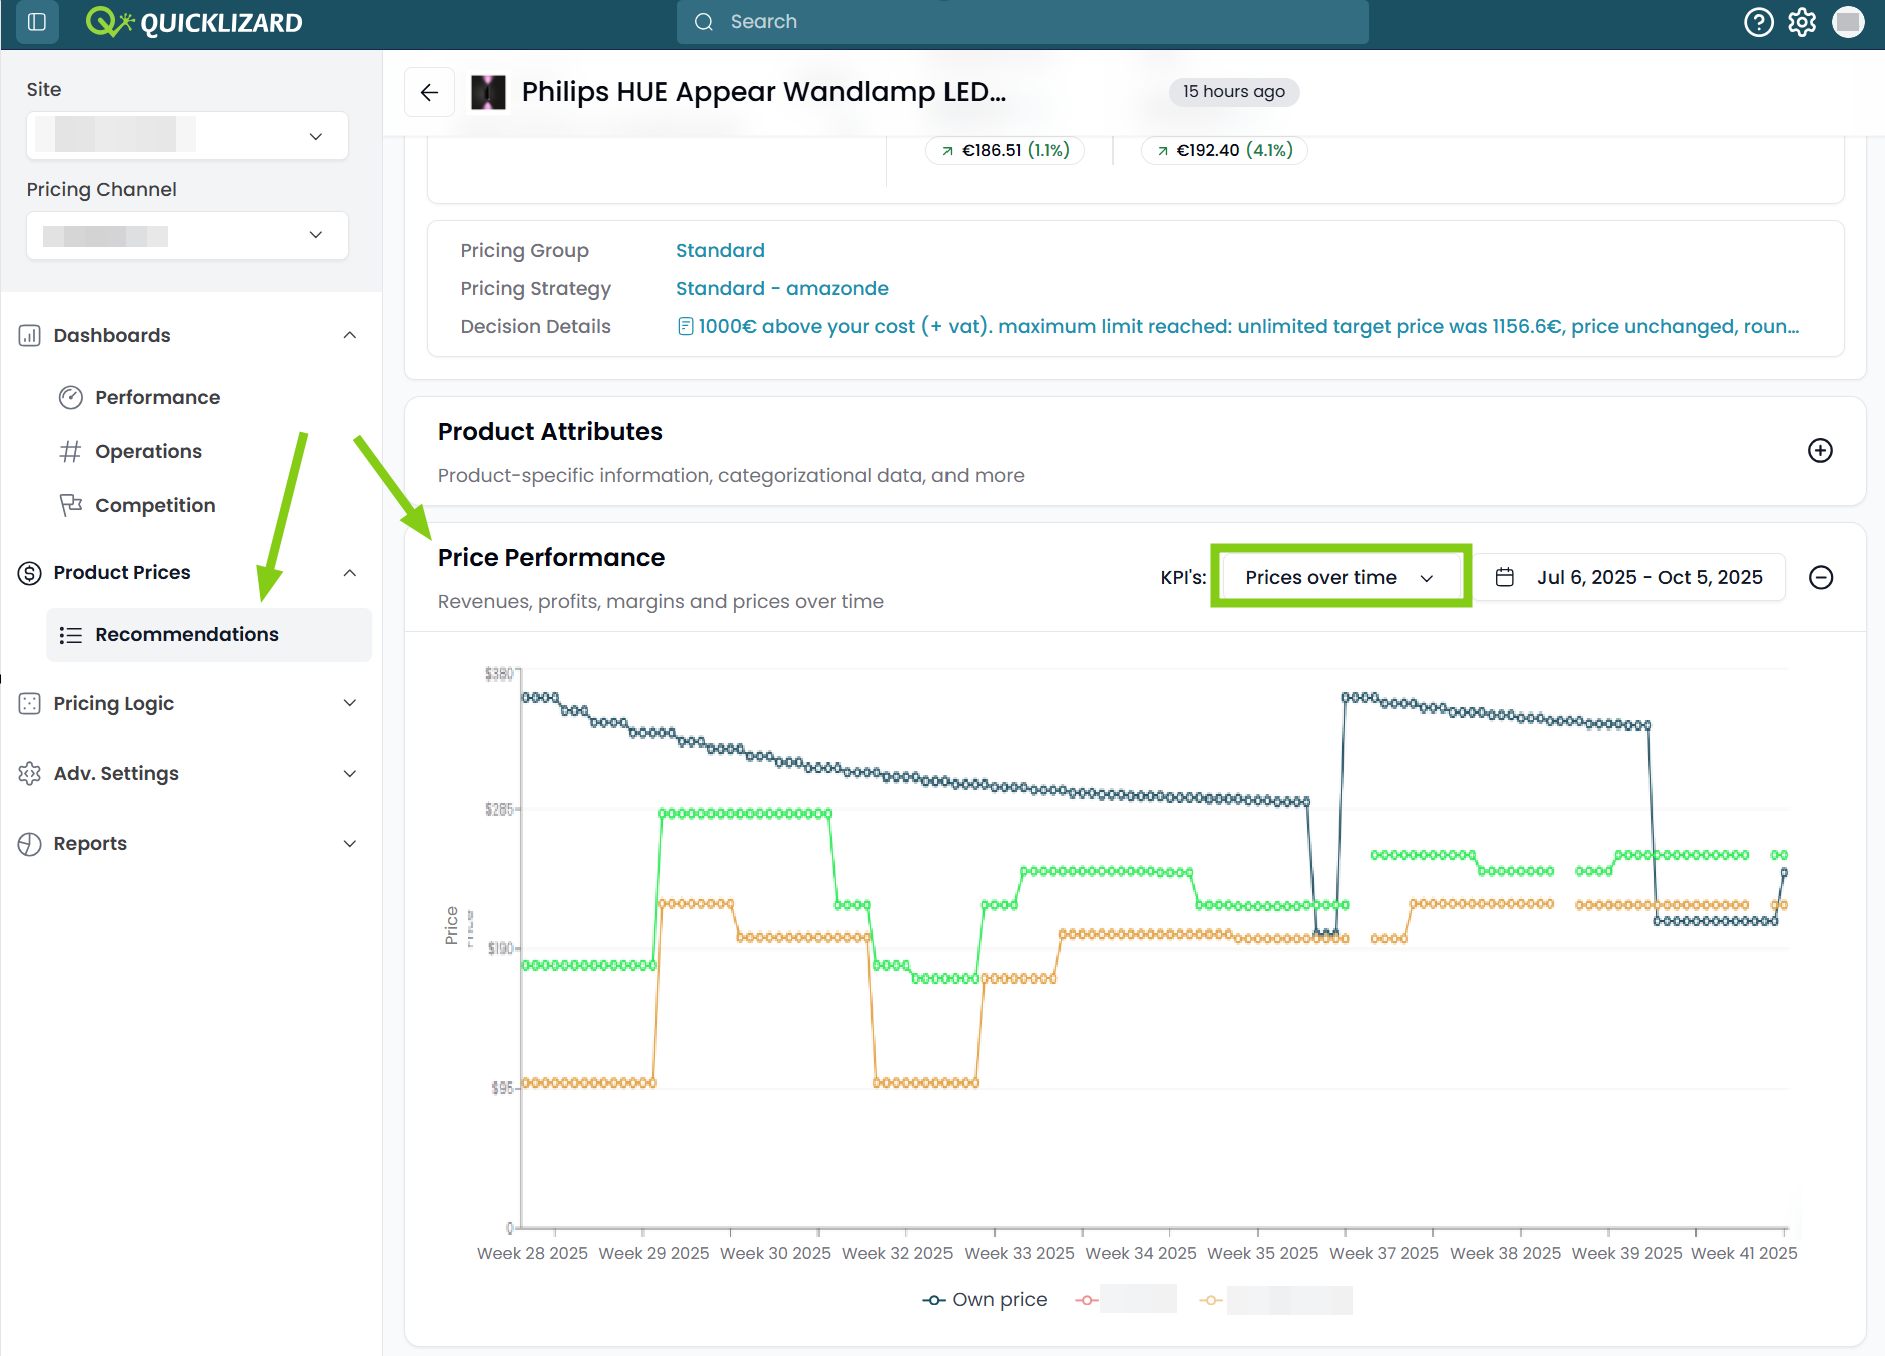1885x1356 pixels.
Task: Collapse the Product Prices section chevron
Action: [350, 573]
